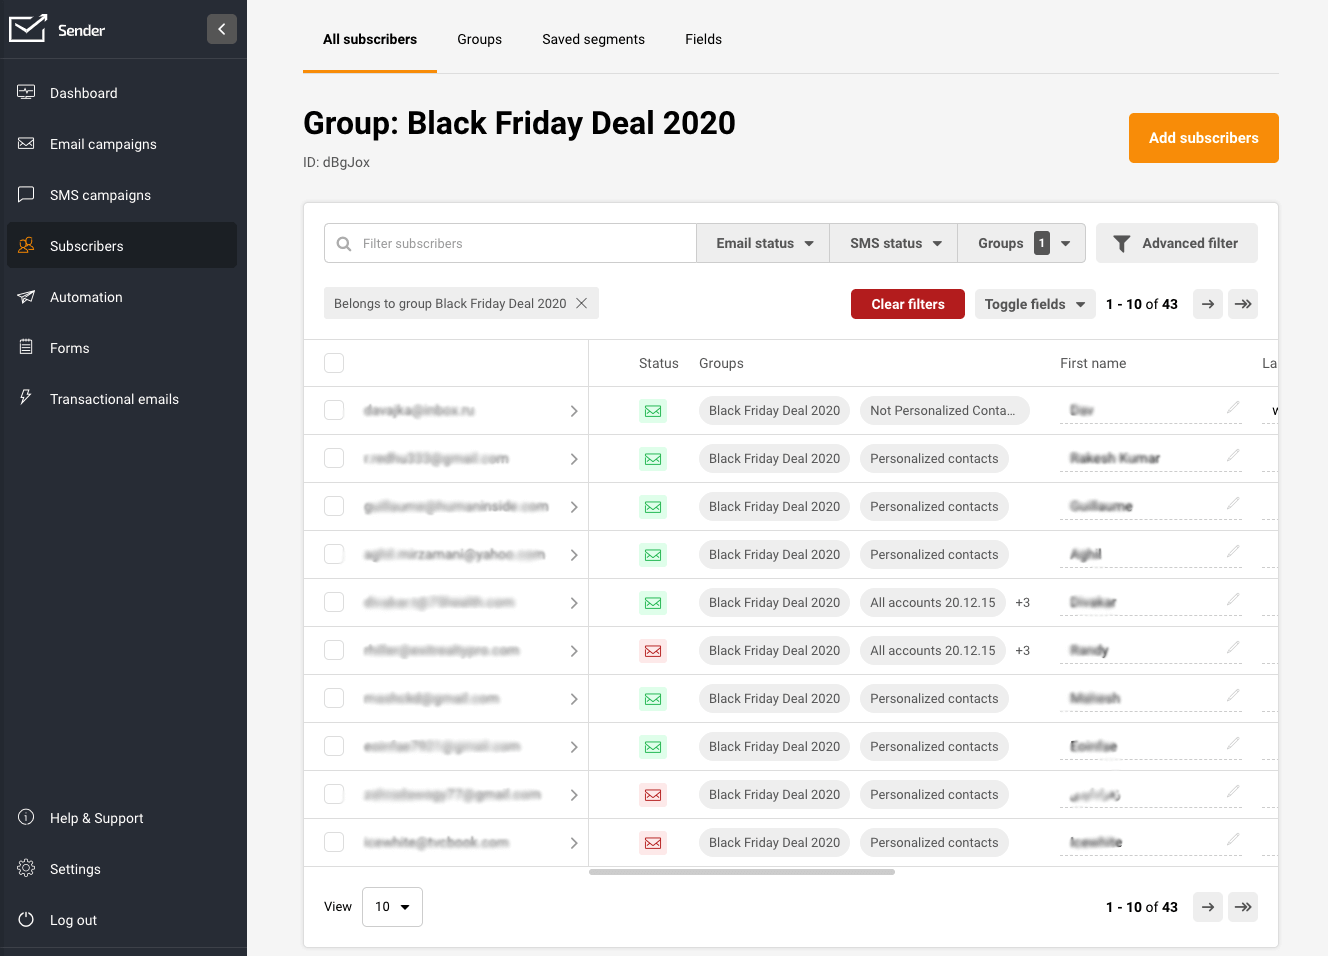Go to Automation in the sidebar
The image size is (1328, 956).
86,297
